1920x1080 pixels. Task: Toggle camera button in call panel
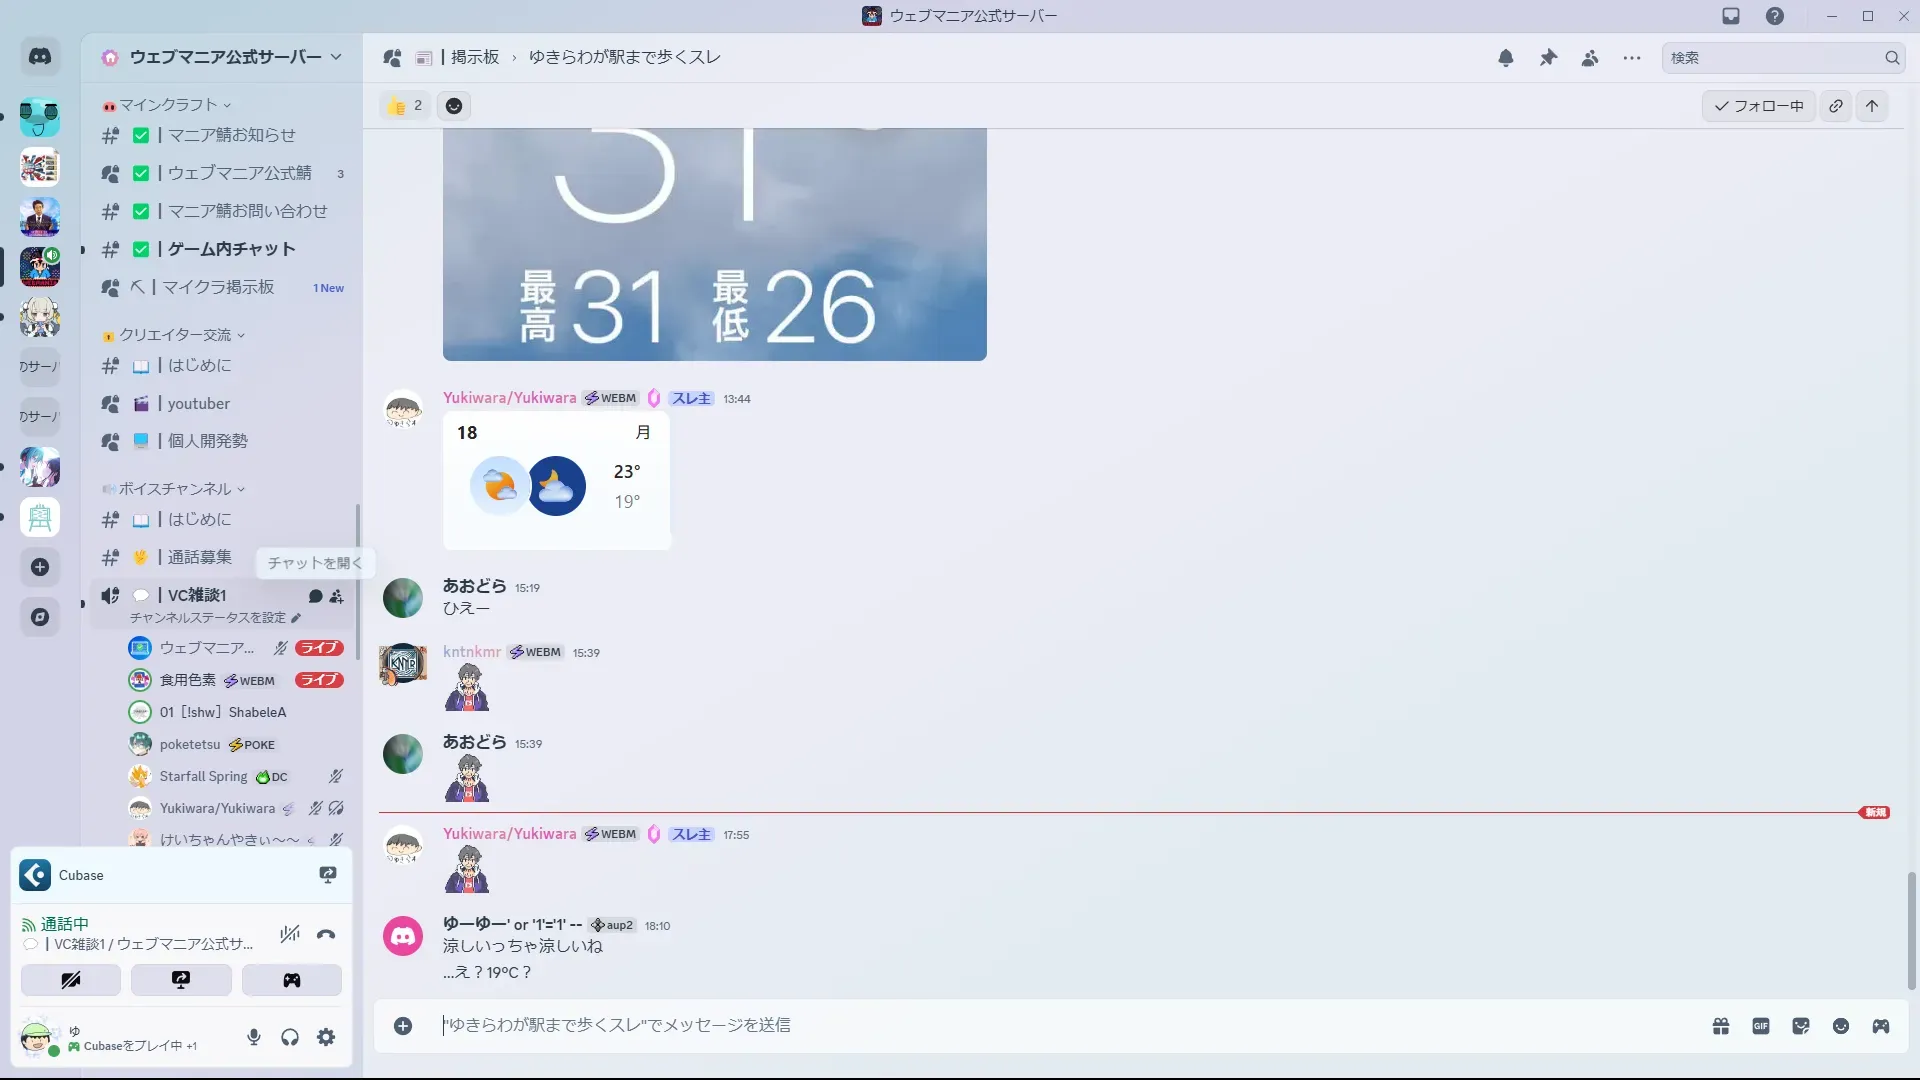click(x=71, y=980)
